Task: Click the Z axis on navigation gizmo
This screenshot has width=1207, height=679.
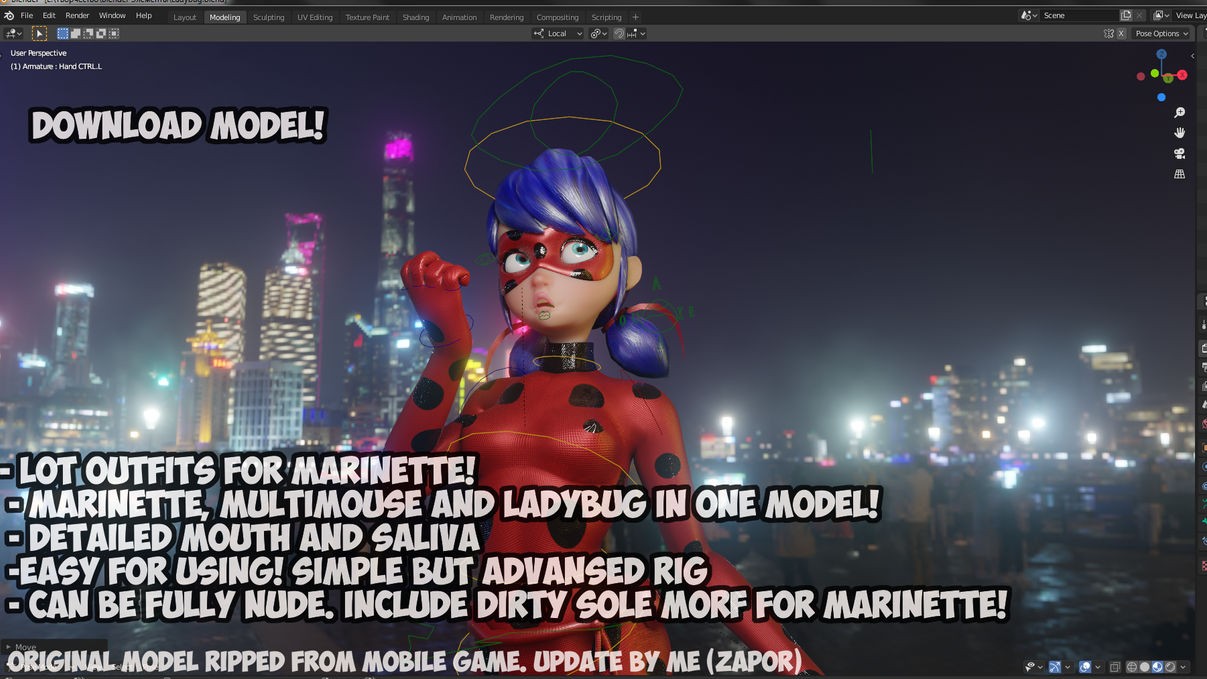Action: click(x=1161, y=54)
